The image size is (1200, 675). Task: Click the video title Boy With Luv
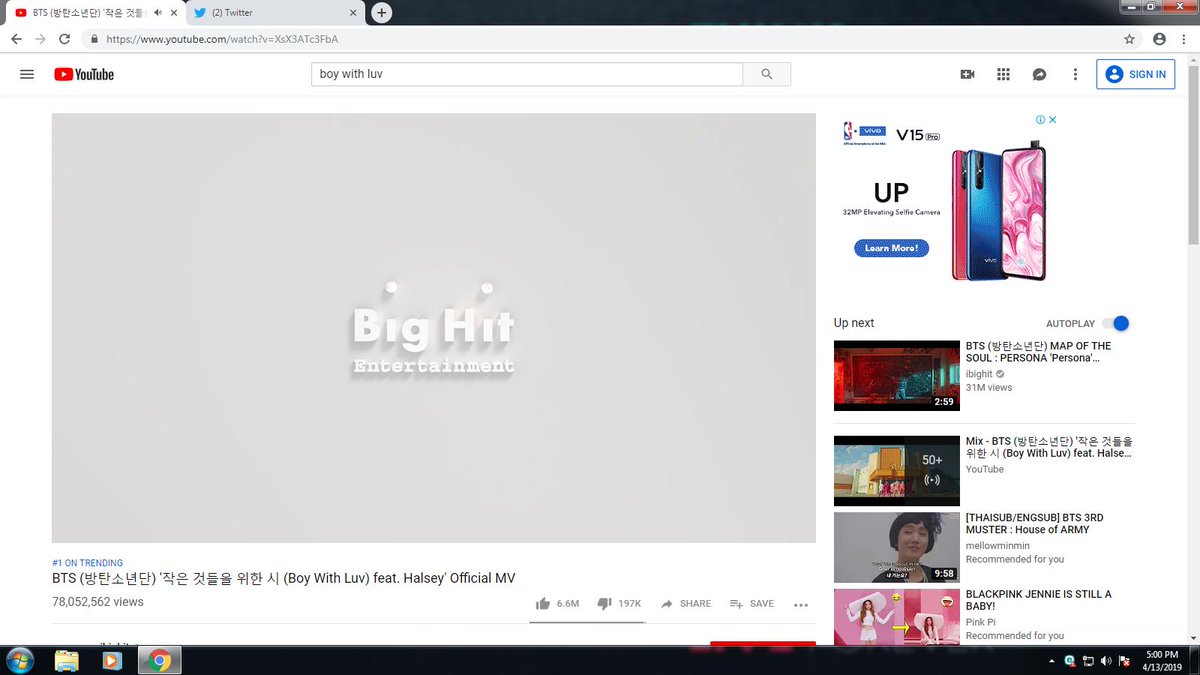(x=284, y=578)
